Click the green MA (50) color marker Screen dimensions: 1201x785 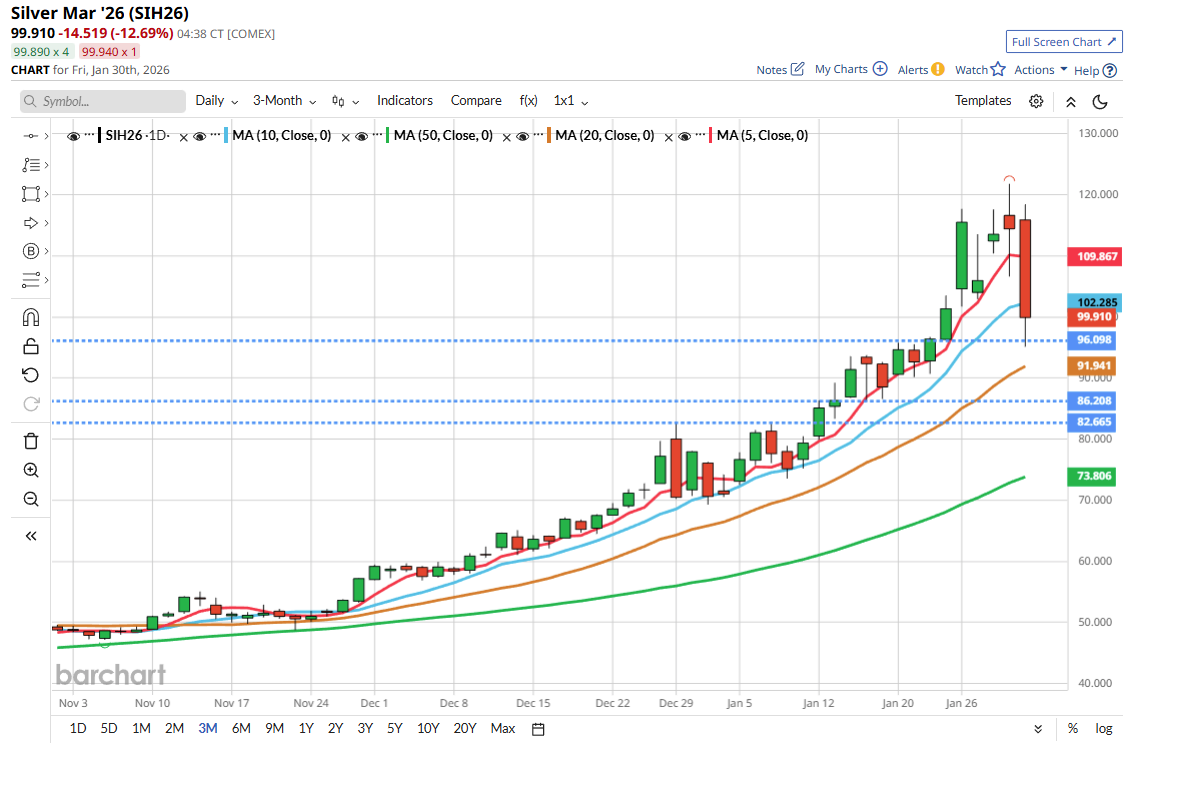point(387,136)
